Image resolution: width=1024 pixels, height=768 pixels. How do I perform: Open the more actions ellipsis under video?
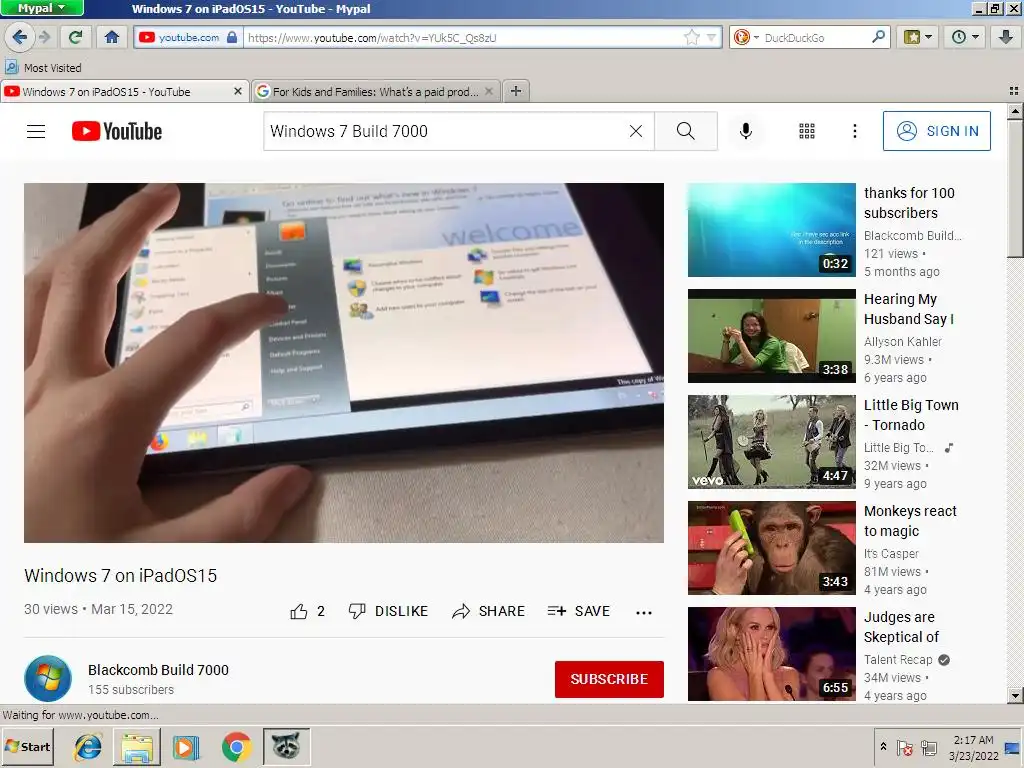pyautogui.click(x=644, y=612)
